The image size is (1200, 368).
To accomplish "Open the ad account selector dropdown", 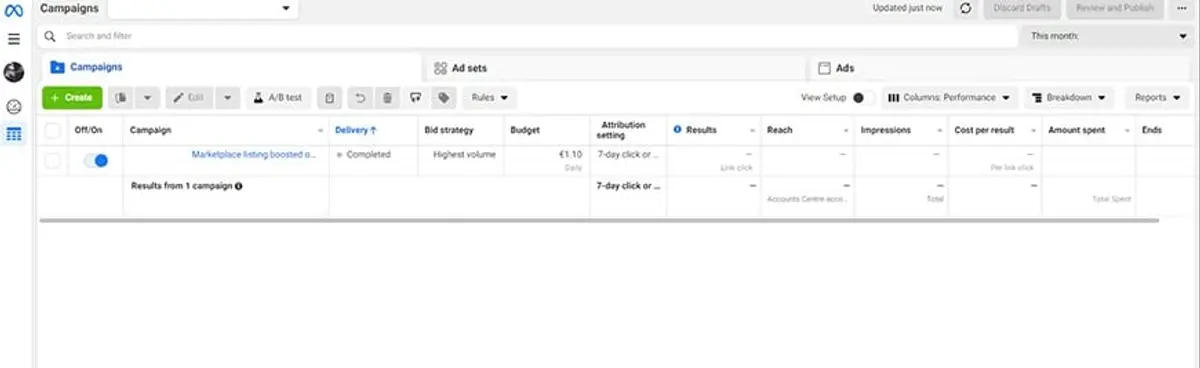I will point(202,8).
